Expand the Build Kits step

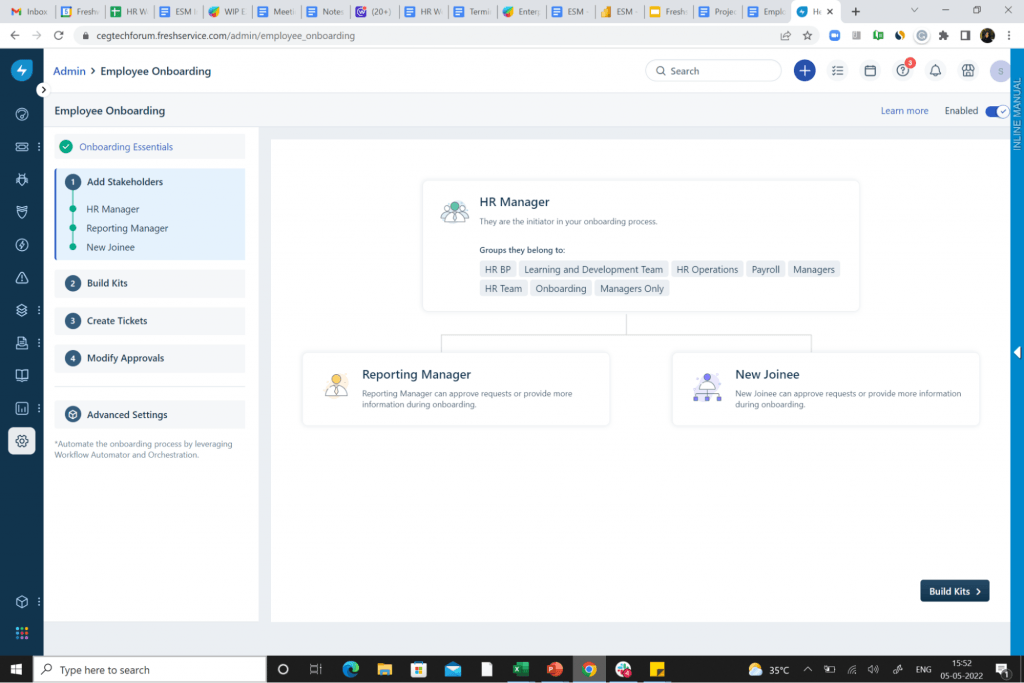click(107, 283)
